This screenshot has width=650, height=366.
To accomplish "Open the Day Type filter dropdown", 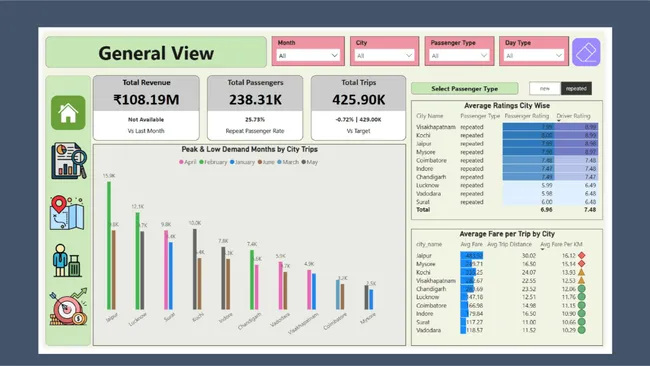I will click(534, 56).
